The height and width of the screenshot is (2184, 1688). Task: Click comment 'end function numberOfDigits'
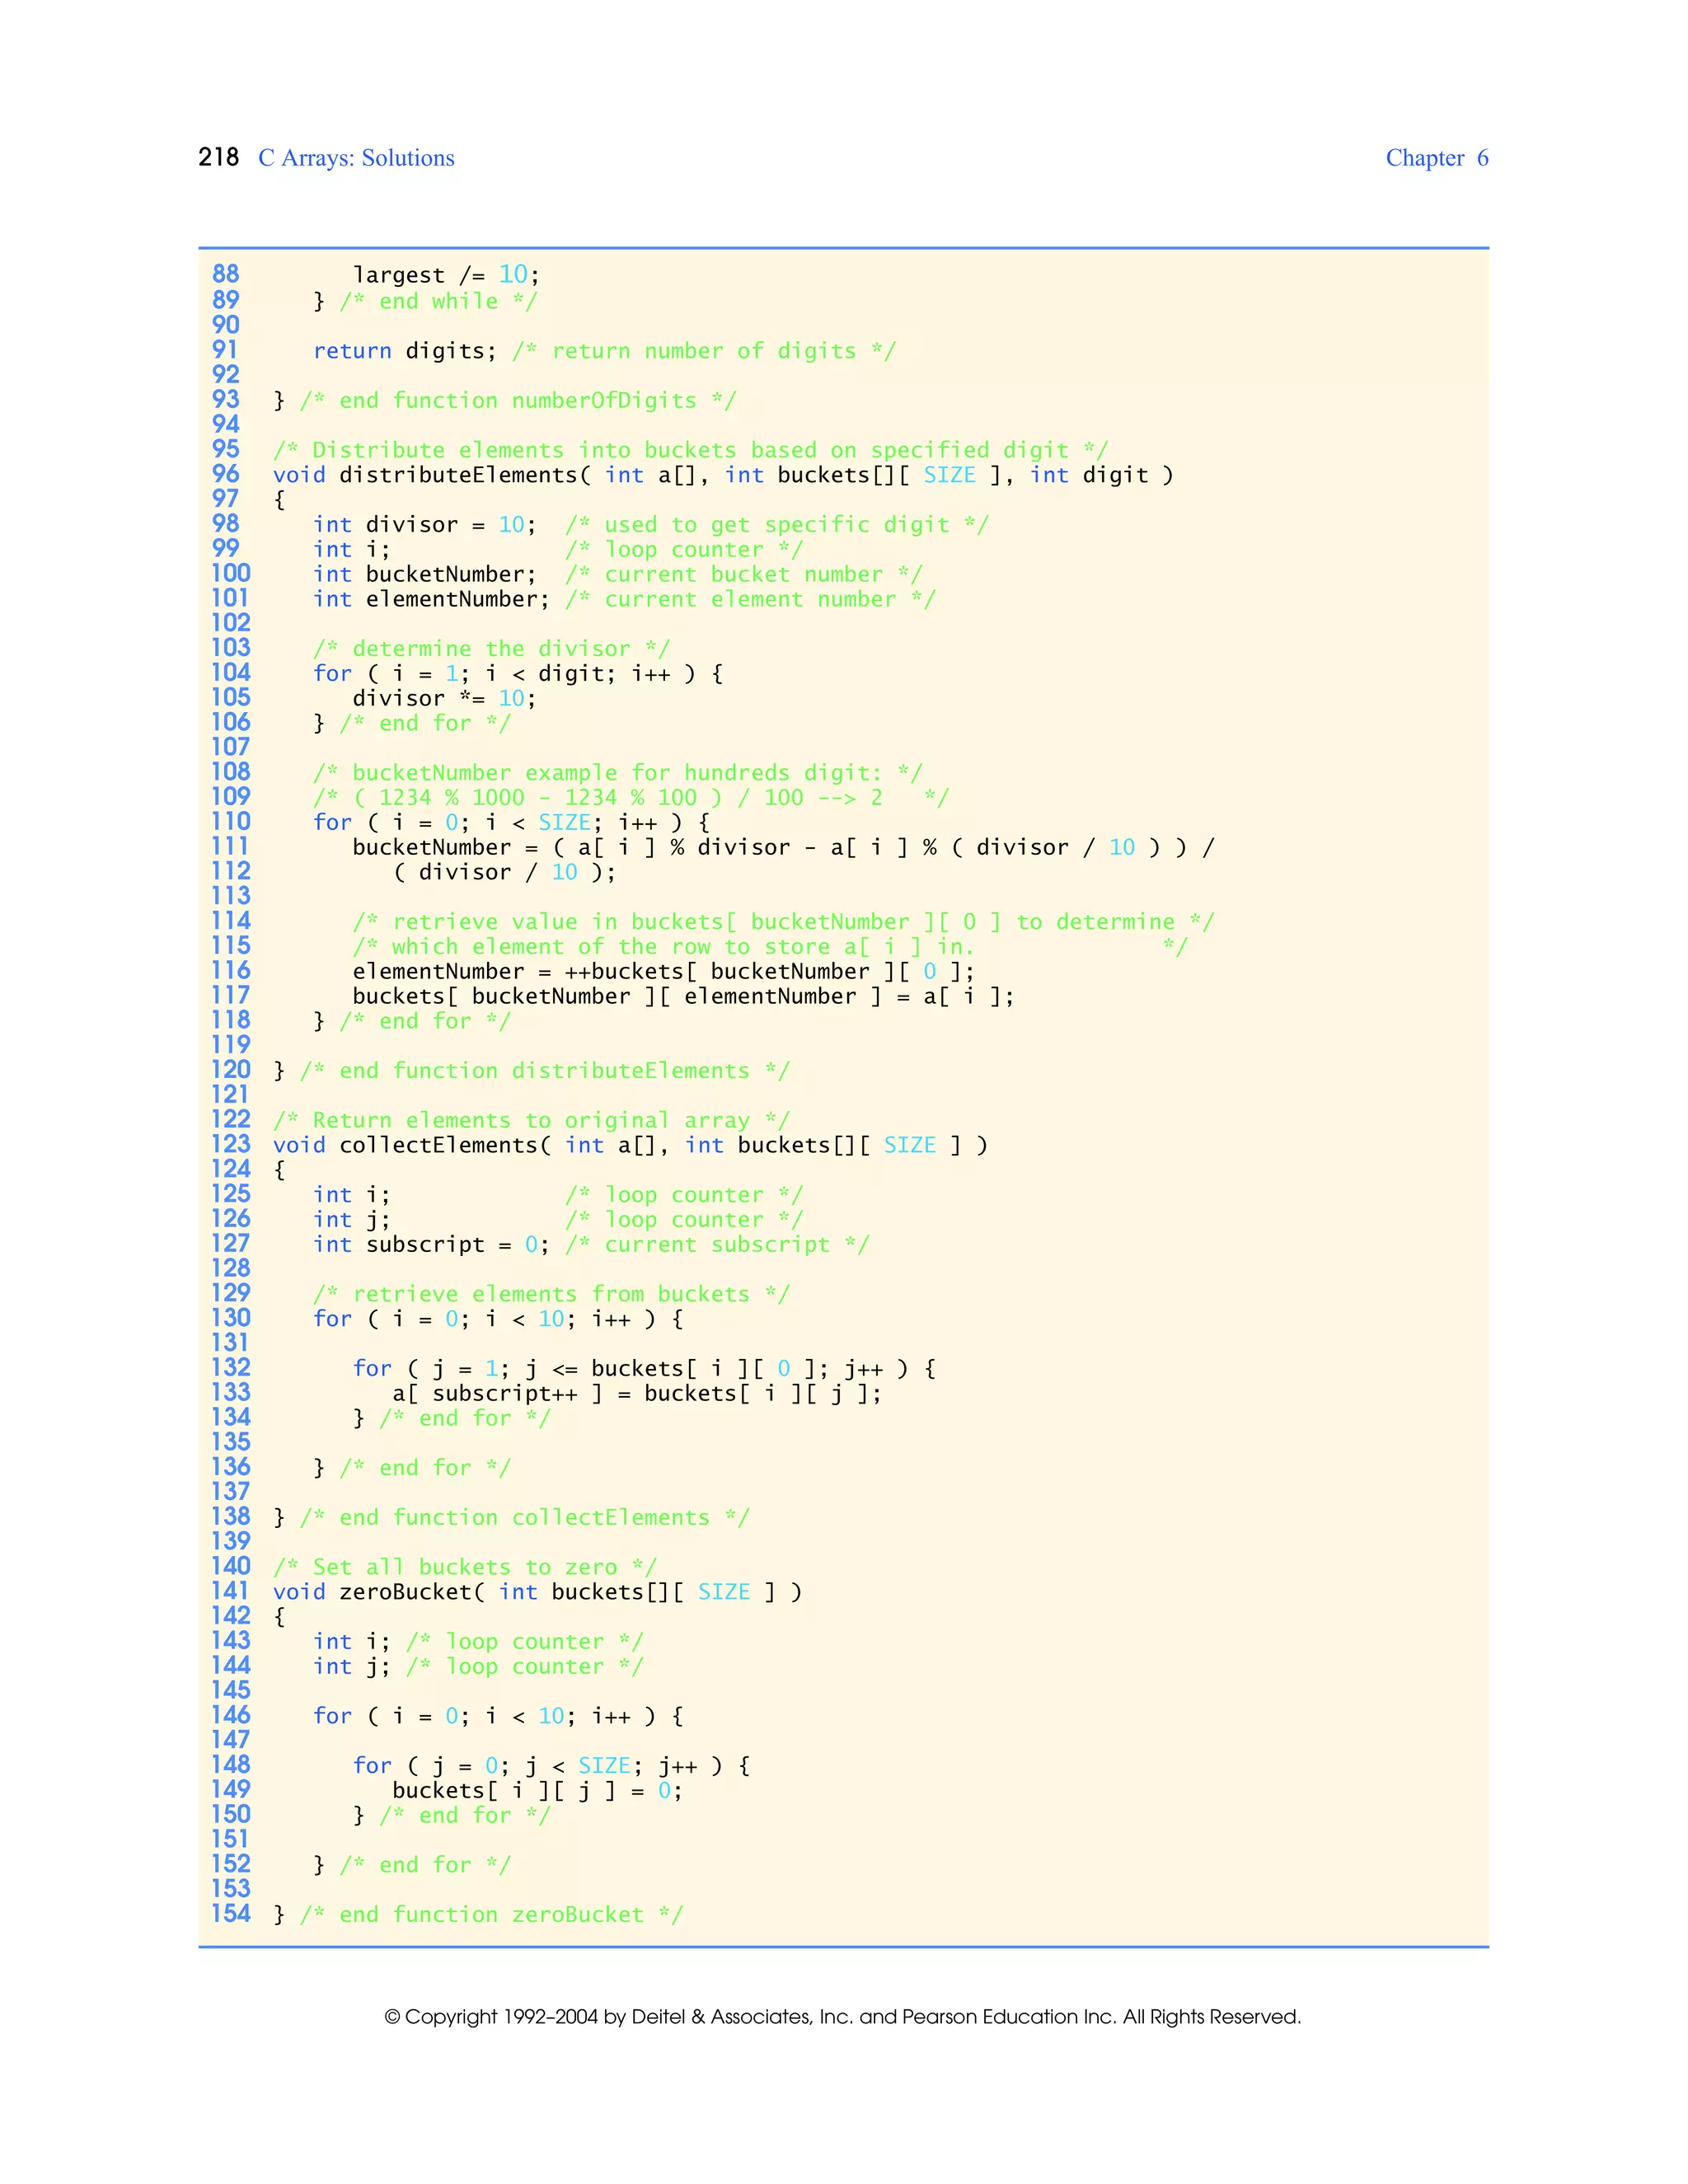pos(518,400)
